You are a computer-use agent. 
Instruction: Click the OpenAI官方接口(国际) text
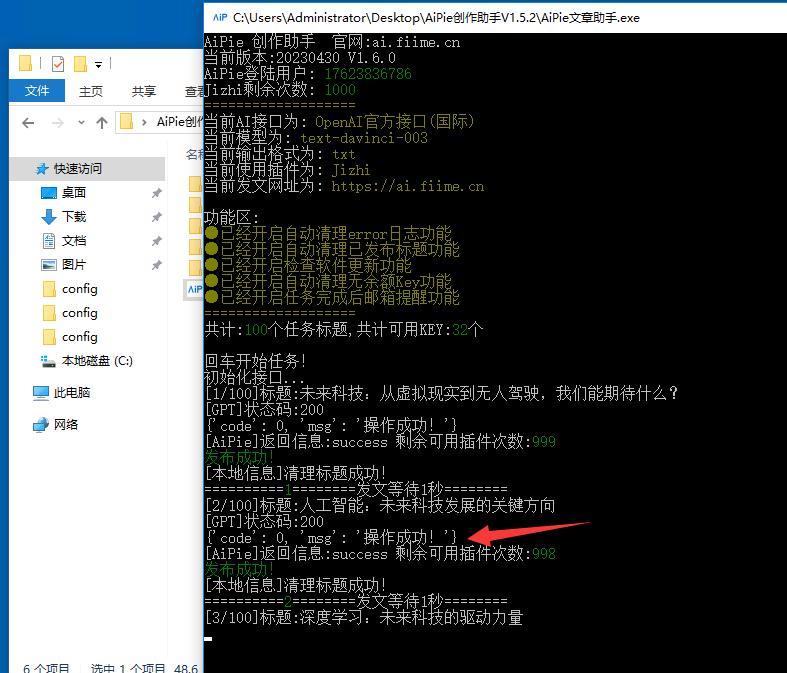395,122
